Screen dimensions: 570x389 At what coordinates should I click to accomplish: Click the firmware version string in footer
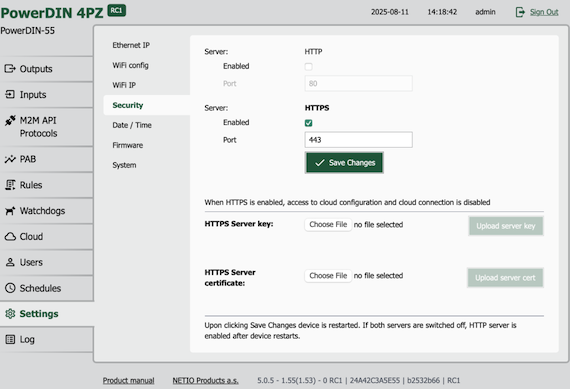click(358, 380)
